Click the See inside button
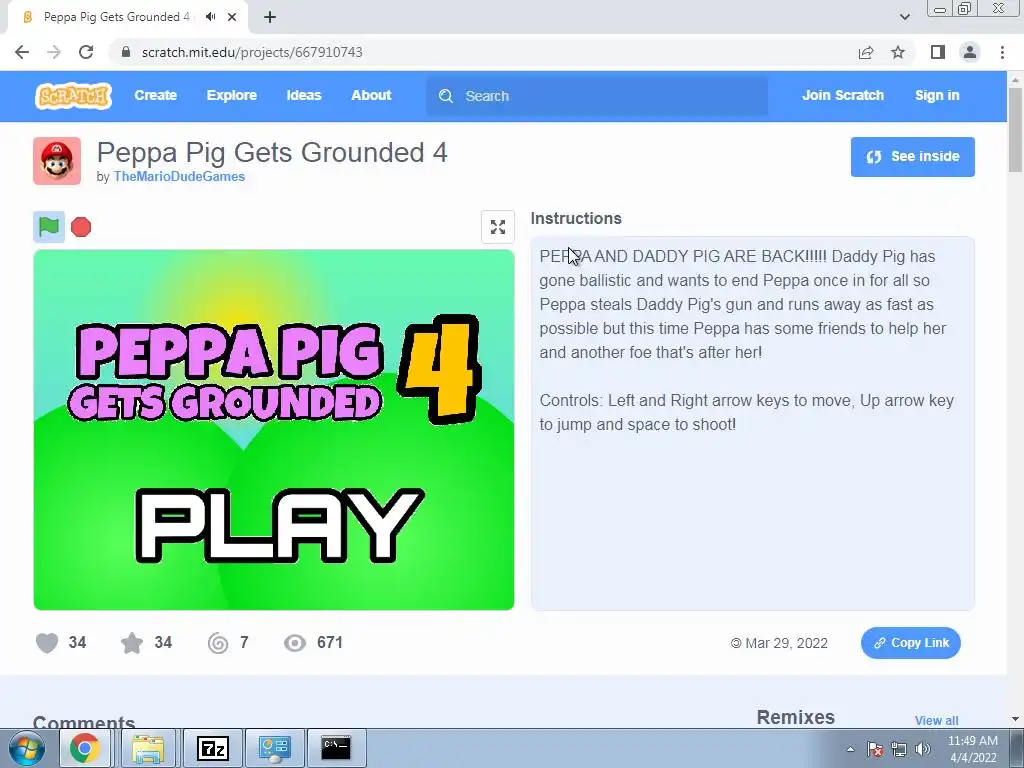Screen dimensions: 1024x768 point(912,157)
